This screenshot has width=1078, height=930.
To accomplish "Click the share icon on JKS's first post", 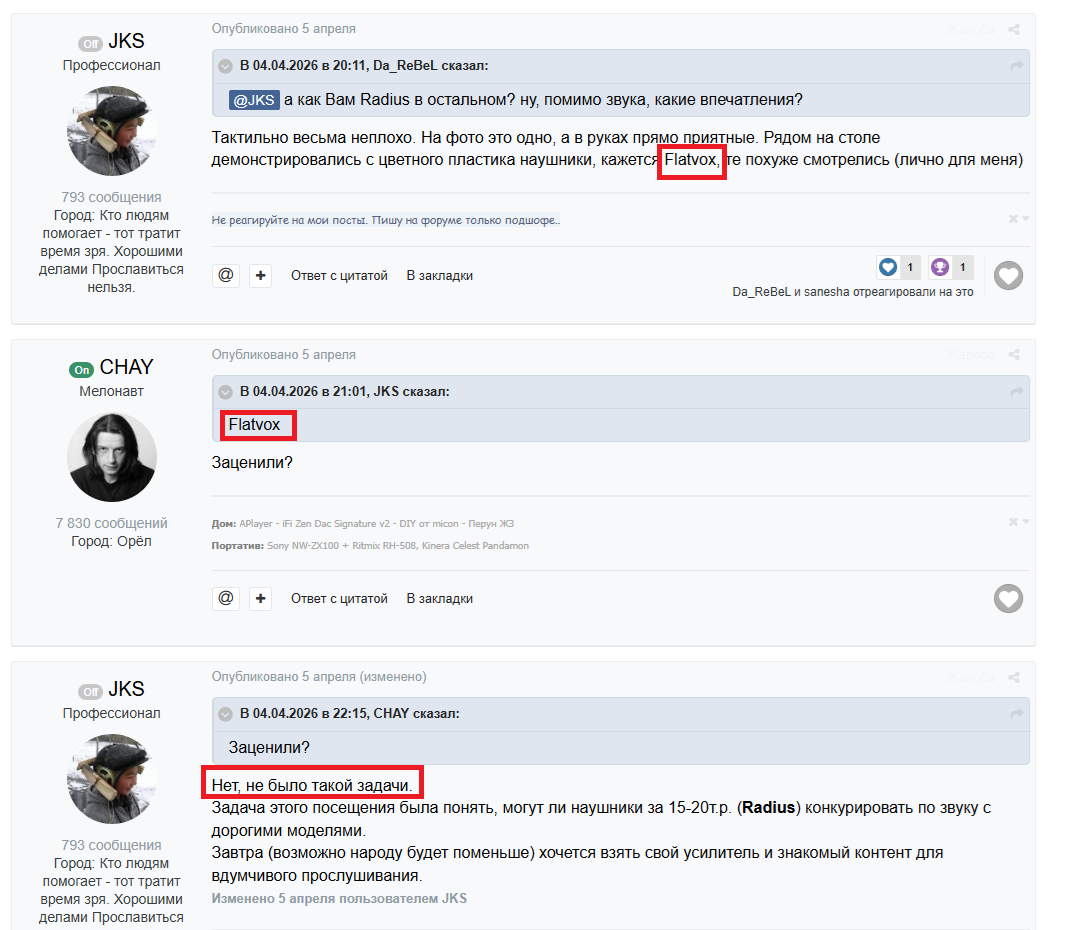I will (1014, 30).
